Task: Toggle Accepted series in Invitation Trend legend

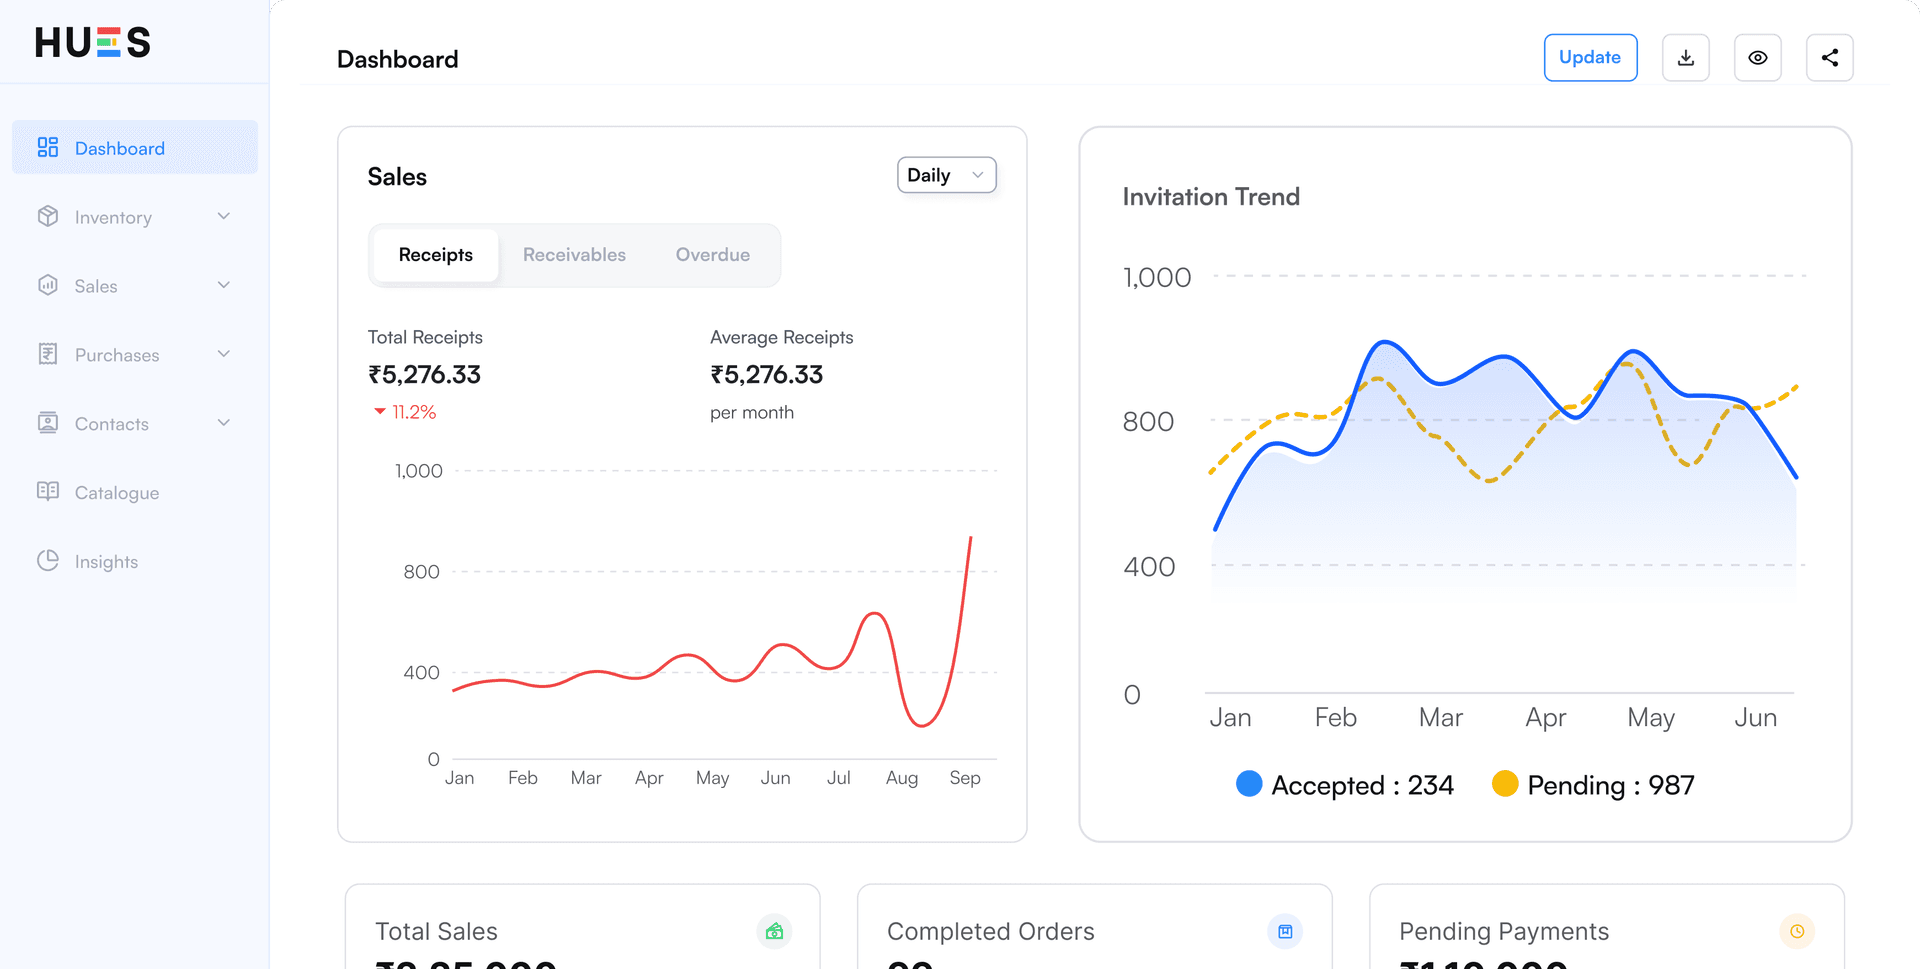Action: (x=1345, y=785)
